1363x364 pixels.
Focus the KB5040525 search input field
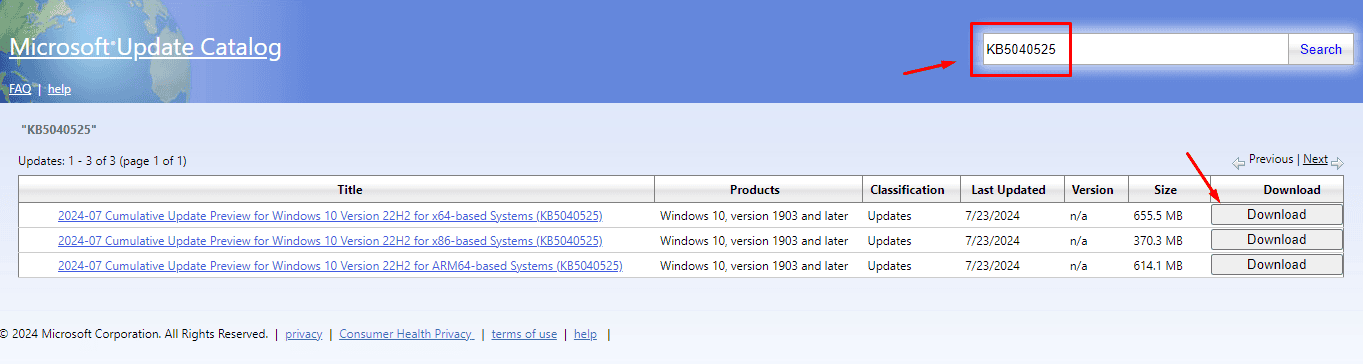1135,49
